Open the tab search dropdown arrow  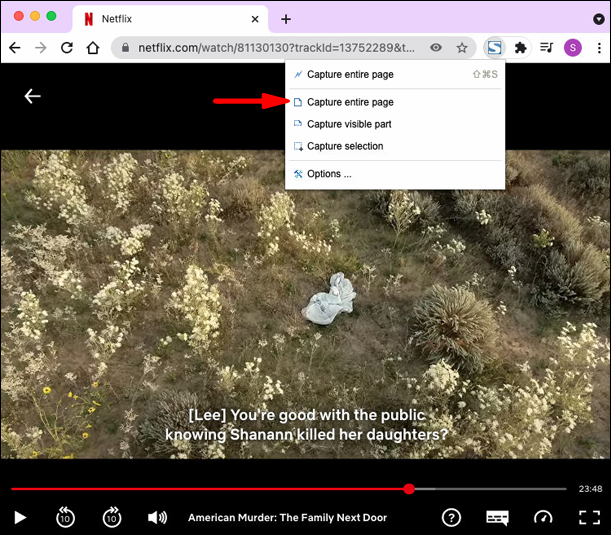pos(599,19)
